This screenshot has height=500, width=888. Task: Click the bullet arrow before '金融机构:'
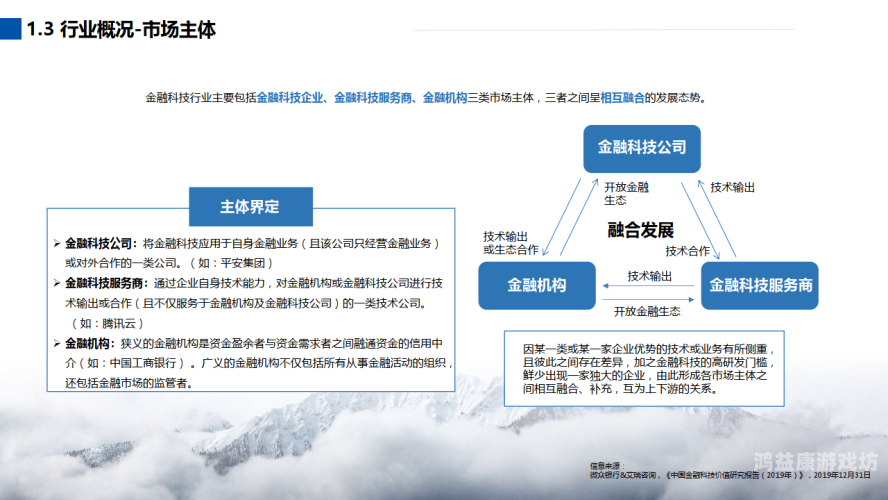57,344
